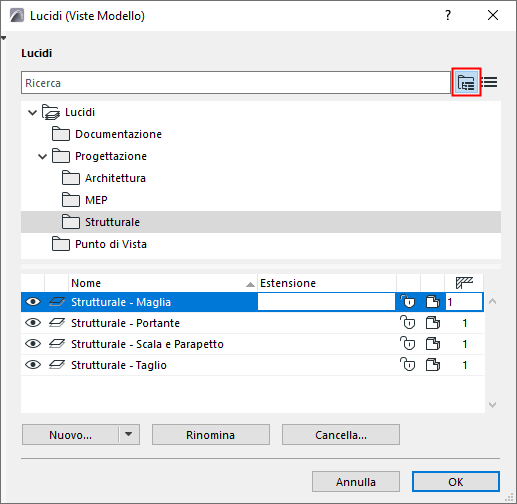
Task: Click the small disclosure triangle under title bar
Action: coord(4,38)
